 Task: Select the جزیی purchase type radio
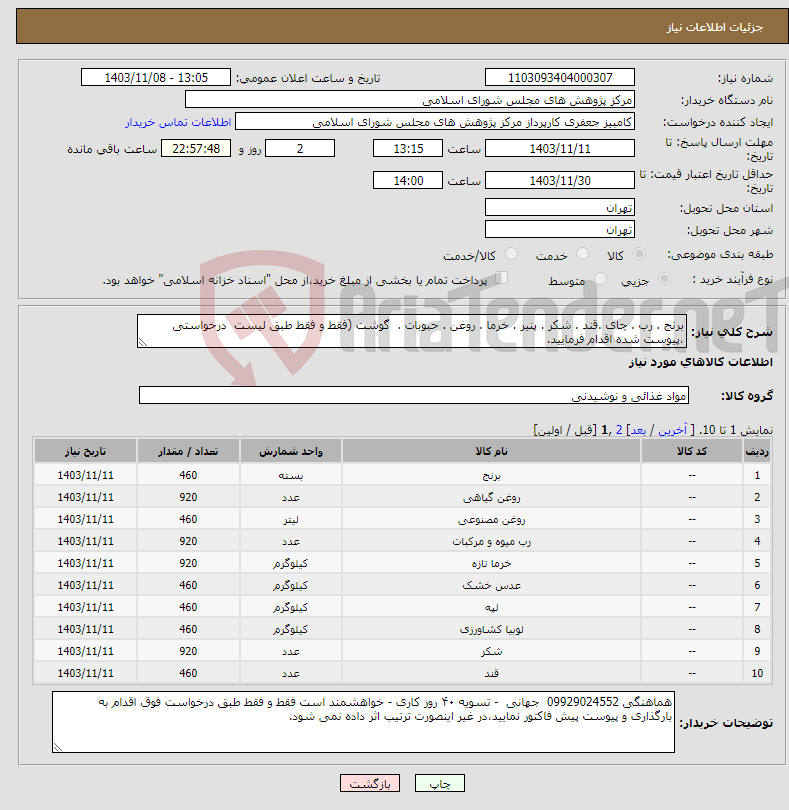tap(664, 279)
